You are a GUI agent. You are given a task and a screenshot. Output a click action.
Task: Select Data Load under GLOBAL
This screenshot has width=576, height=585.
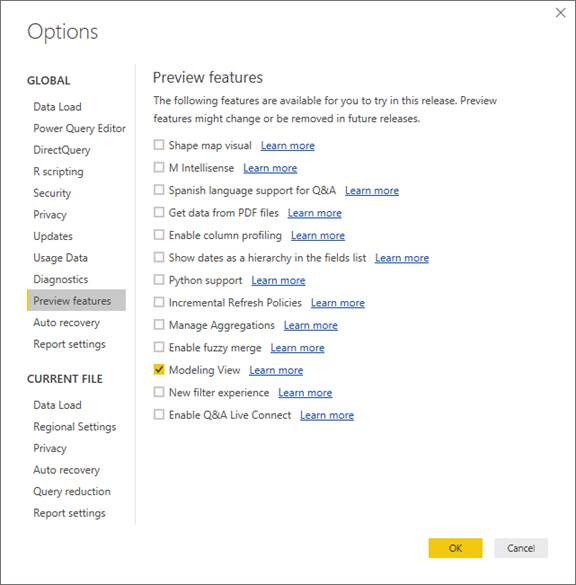point(57,107)
